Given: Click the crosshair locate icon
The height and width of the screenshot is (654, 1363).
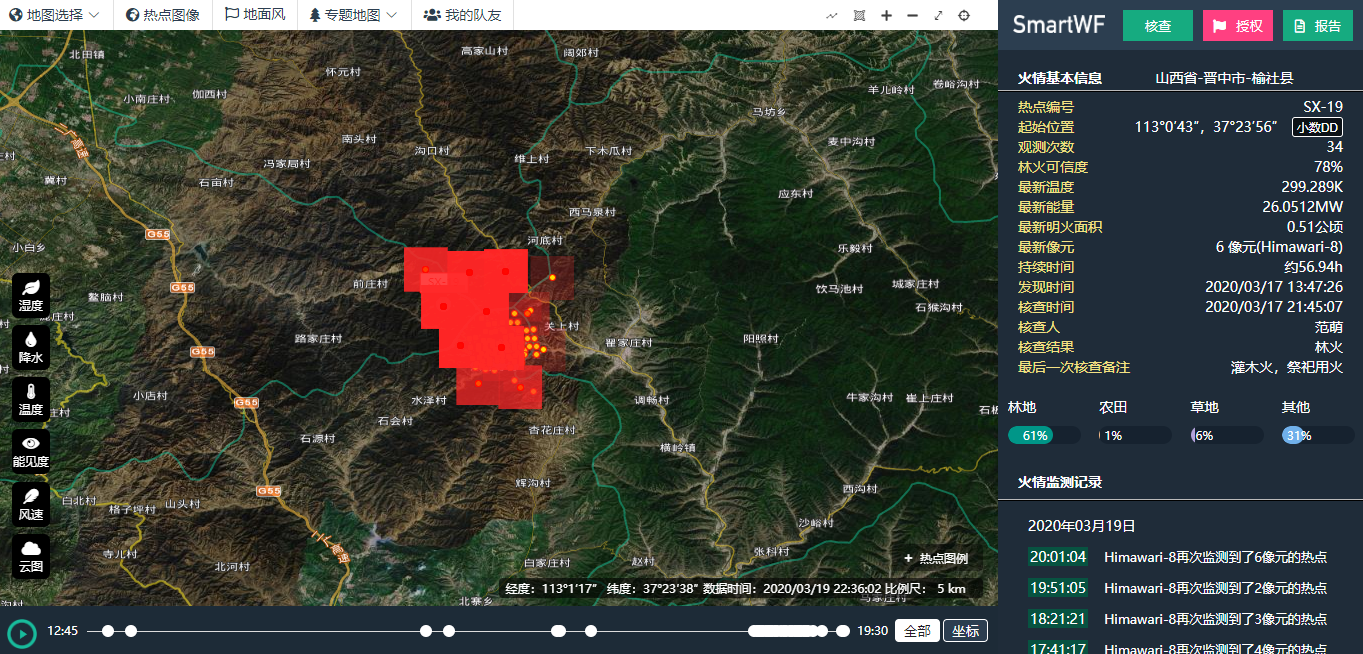Looking at the screenshot, I should (x=964, y=15).
